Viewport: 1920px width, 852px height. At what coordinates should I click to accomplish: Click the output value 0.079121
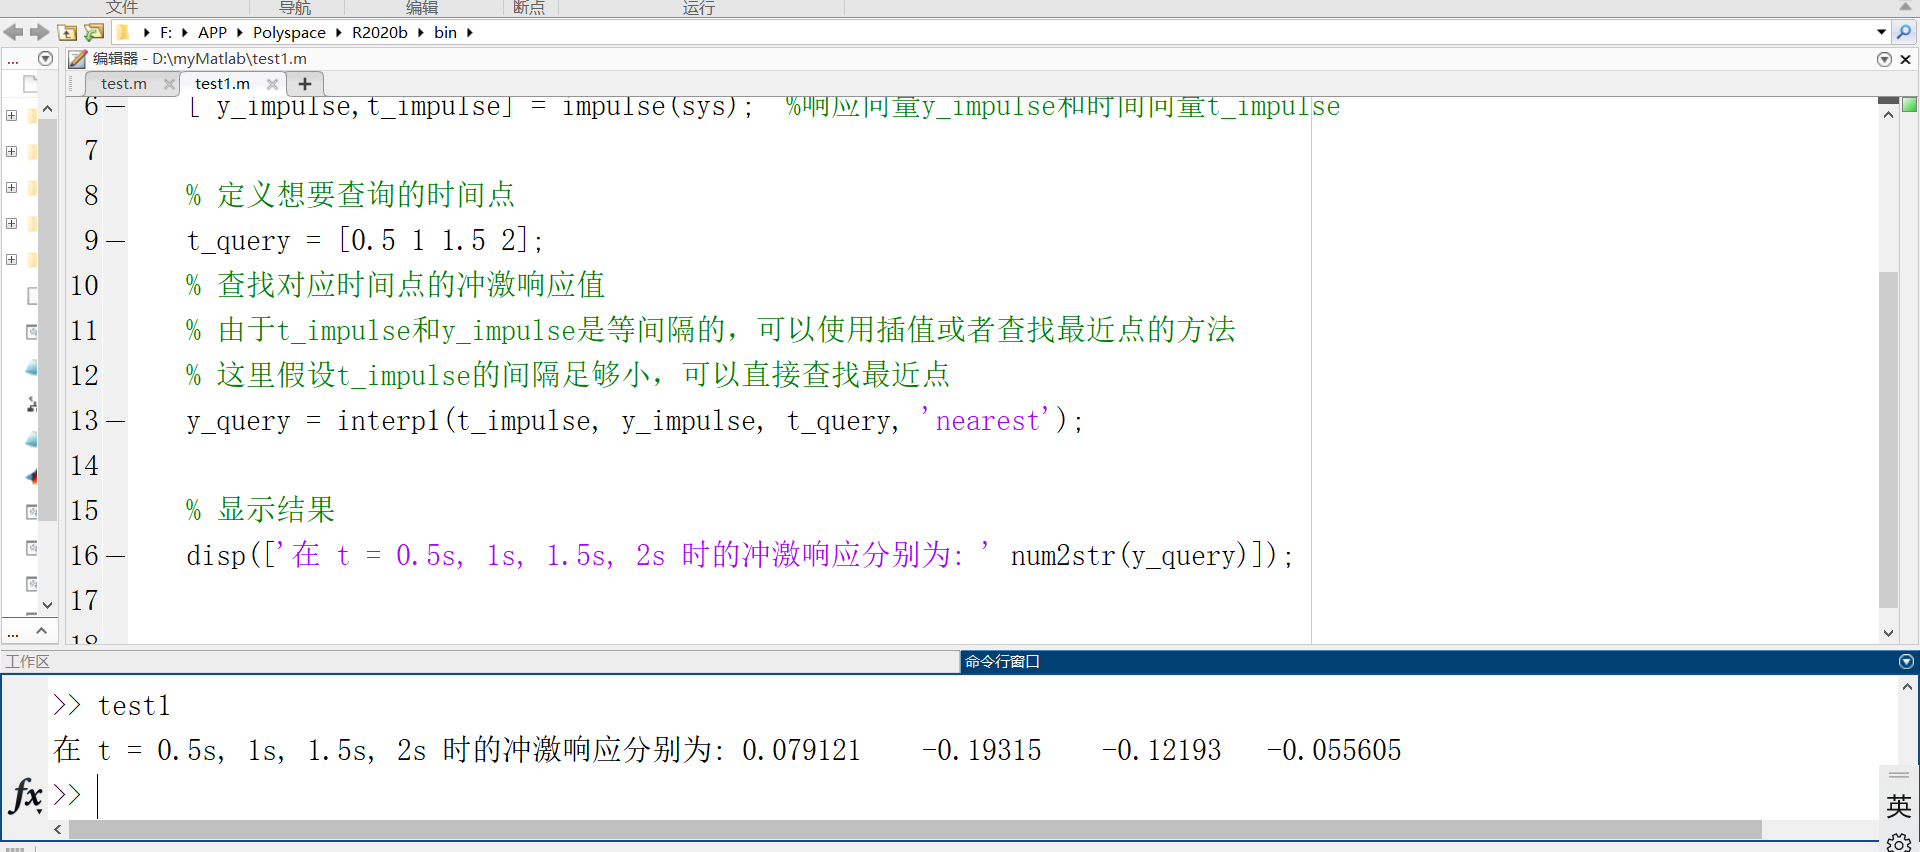click(x=801, y=750)
